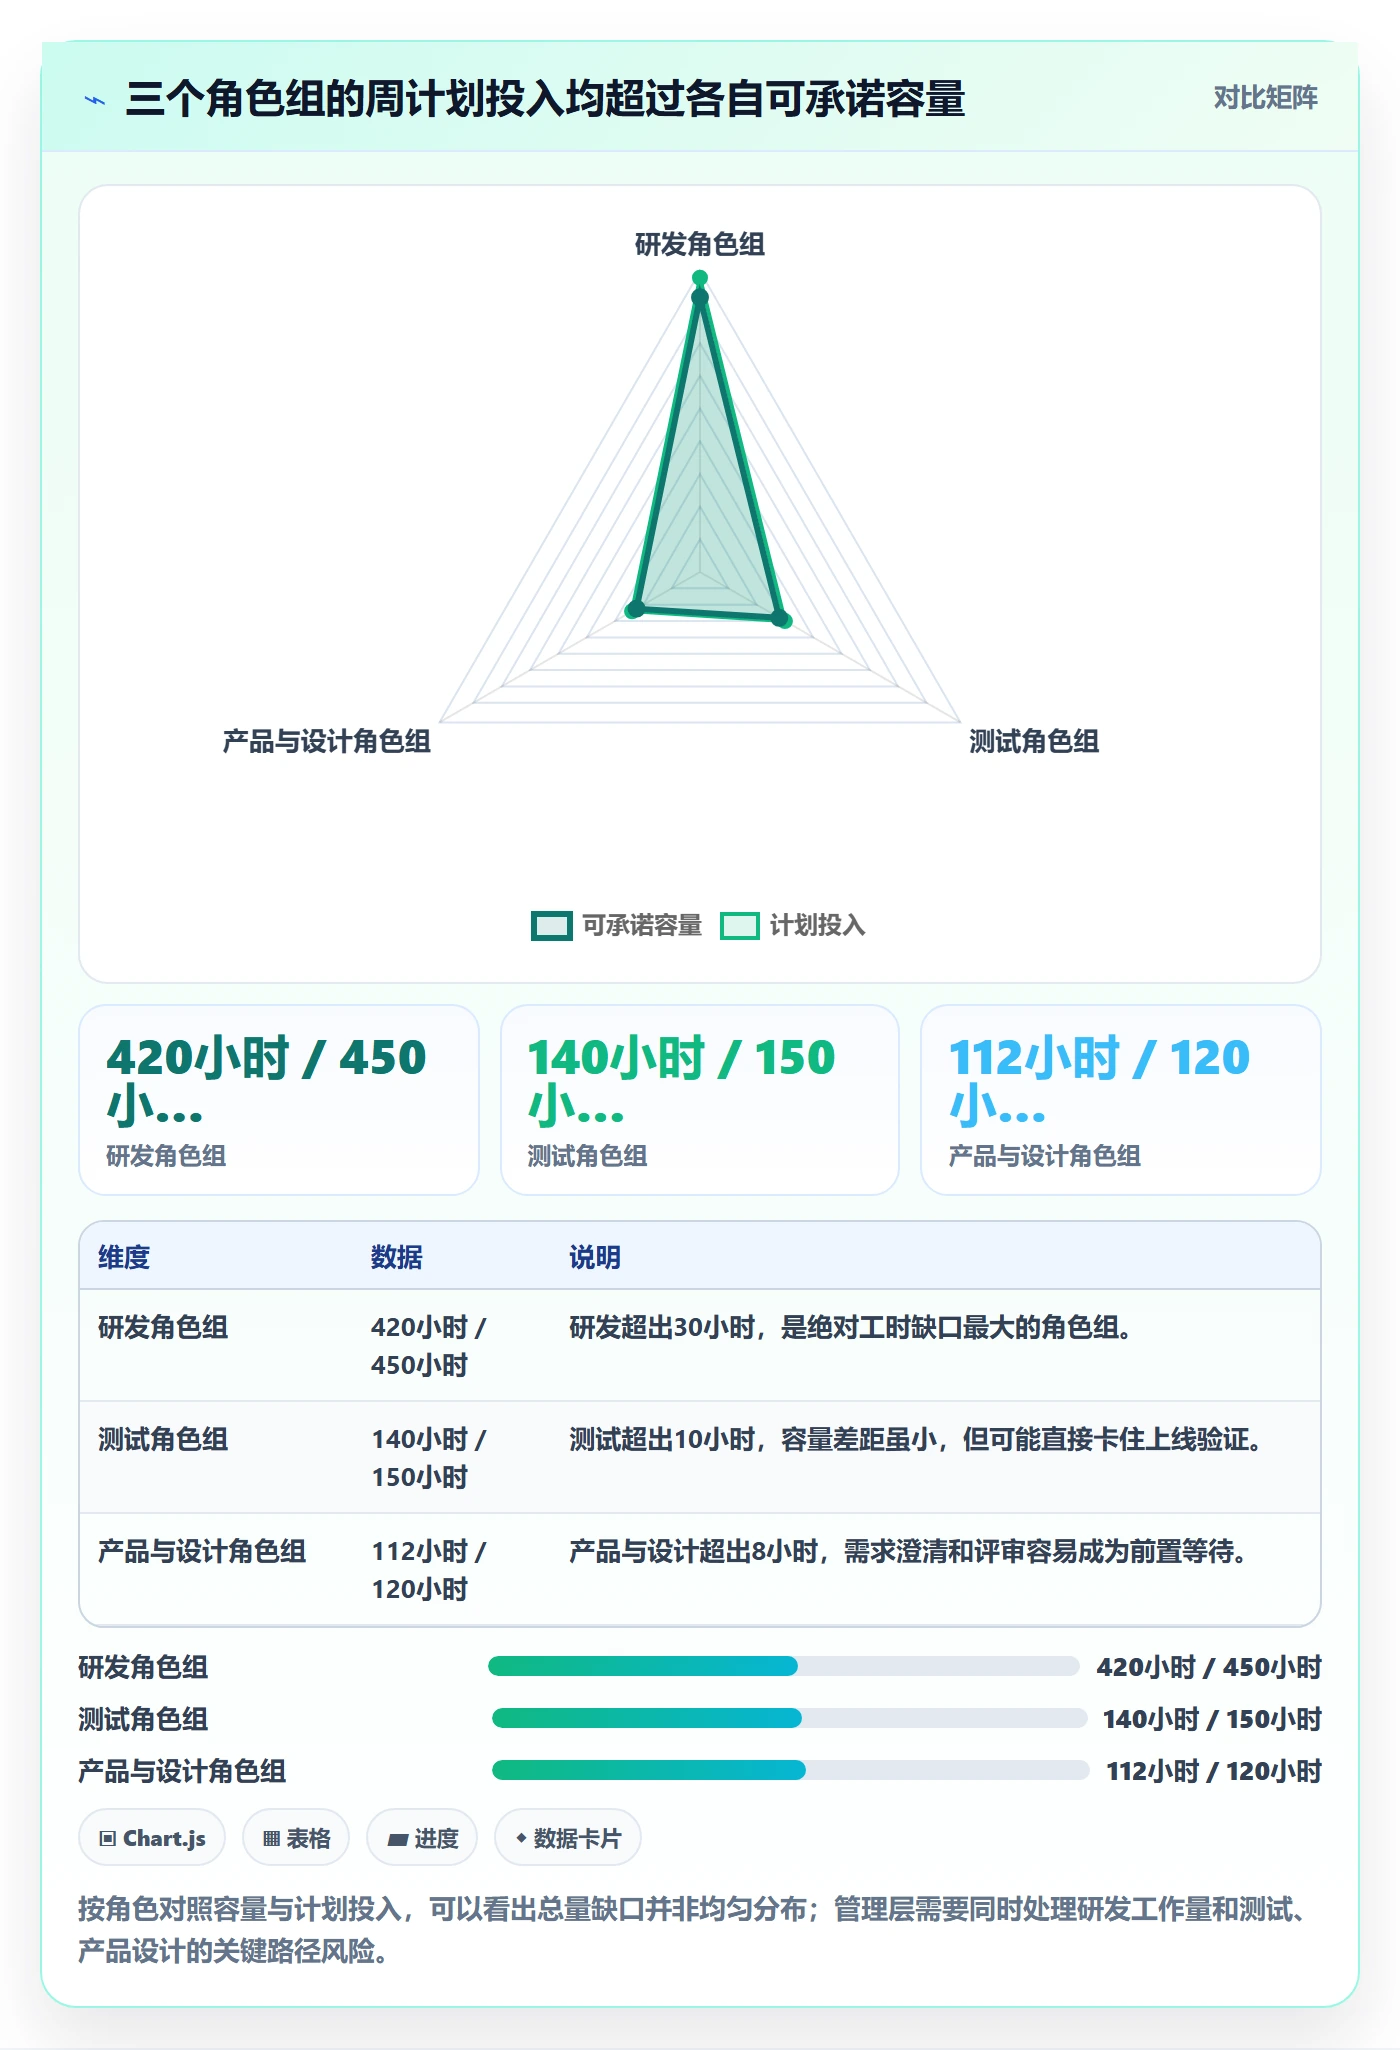Image resolution: width=1400 pixels, height=2050 pixels.
Task: Select the 进度 tag chip
Action: tap(422, 1838)
